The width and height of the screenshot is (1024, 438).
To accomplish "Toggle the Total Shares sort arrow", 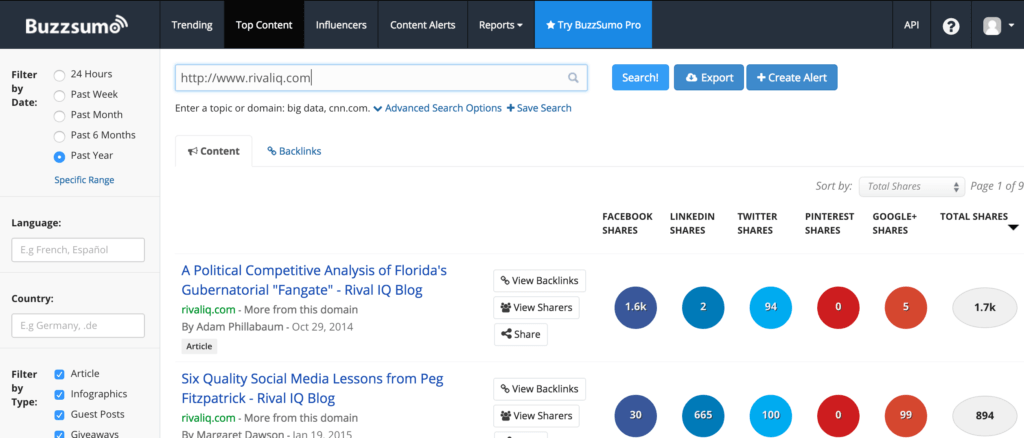I will [x=1013, y=228].
